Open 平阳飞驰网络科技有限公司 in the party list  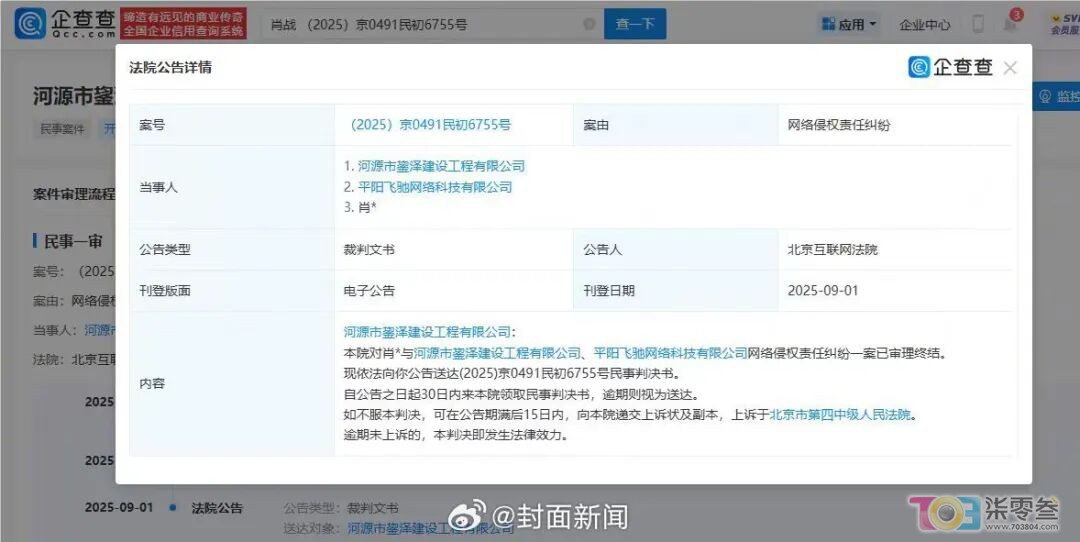click(x=435, y=187)
